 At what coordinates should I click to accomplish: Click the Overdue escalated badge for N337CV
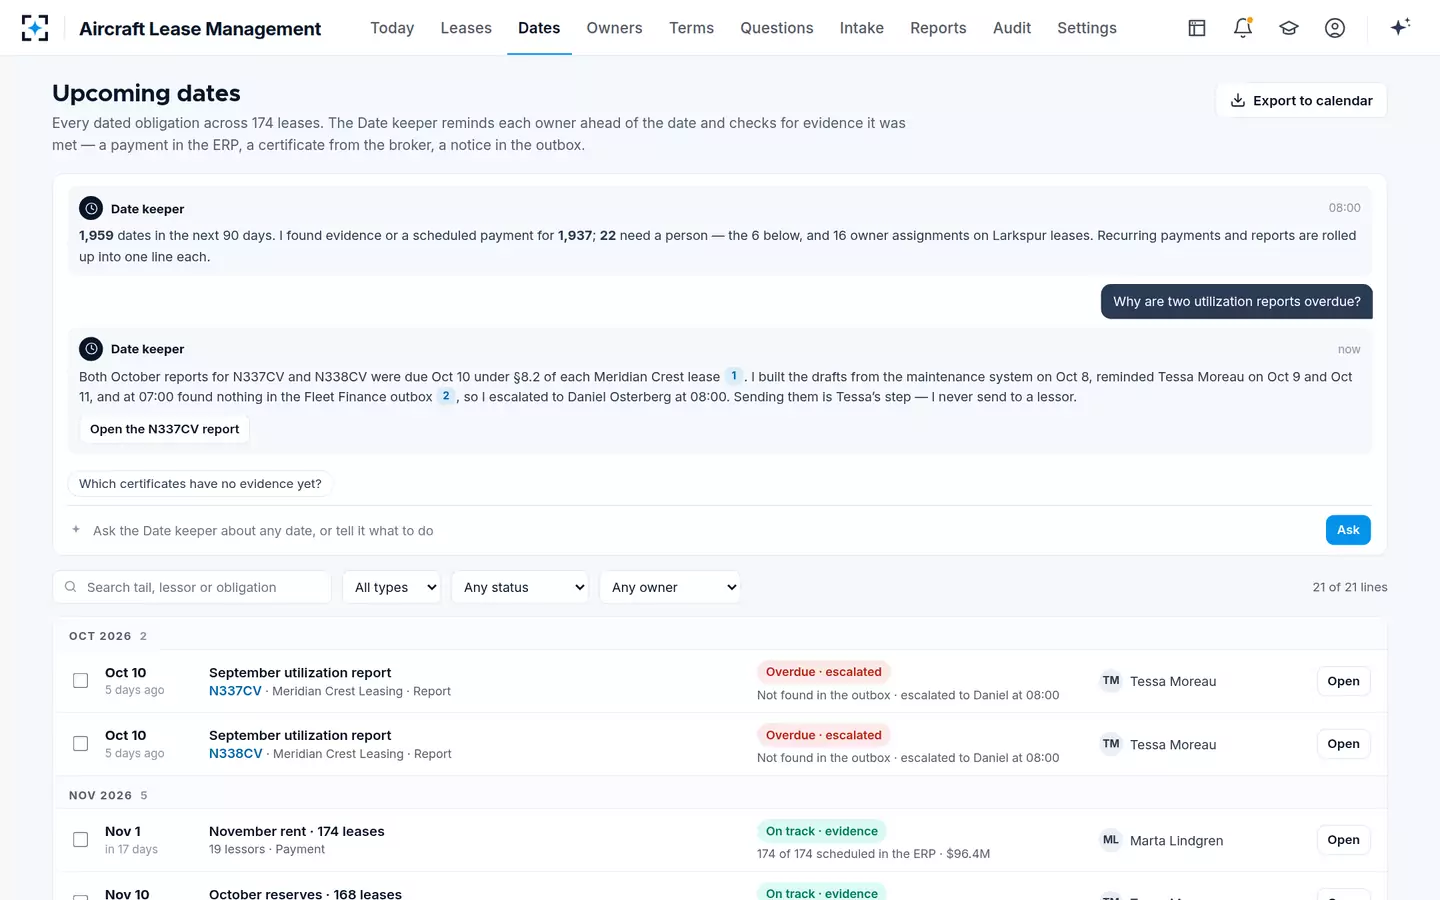(824, 672)
